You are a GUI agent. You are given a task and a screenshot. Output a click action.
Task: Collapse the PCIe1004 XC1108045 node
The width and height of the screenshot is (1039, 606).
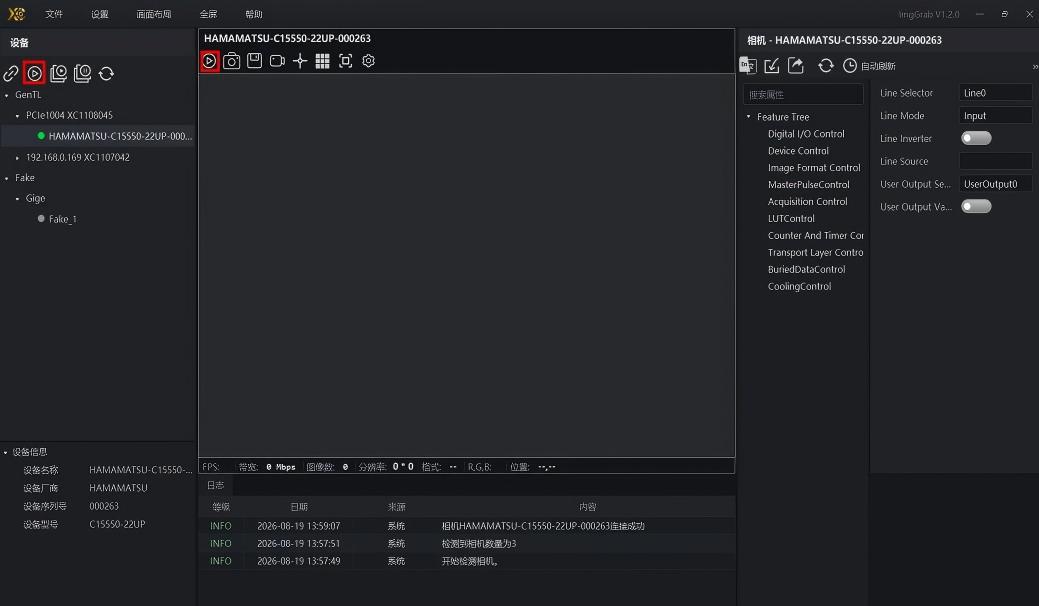17,116
